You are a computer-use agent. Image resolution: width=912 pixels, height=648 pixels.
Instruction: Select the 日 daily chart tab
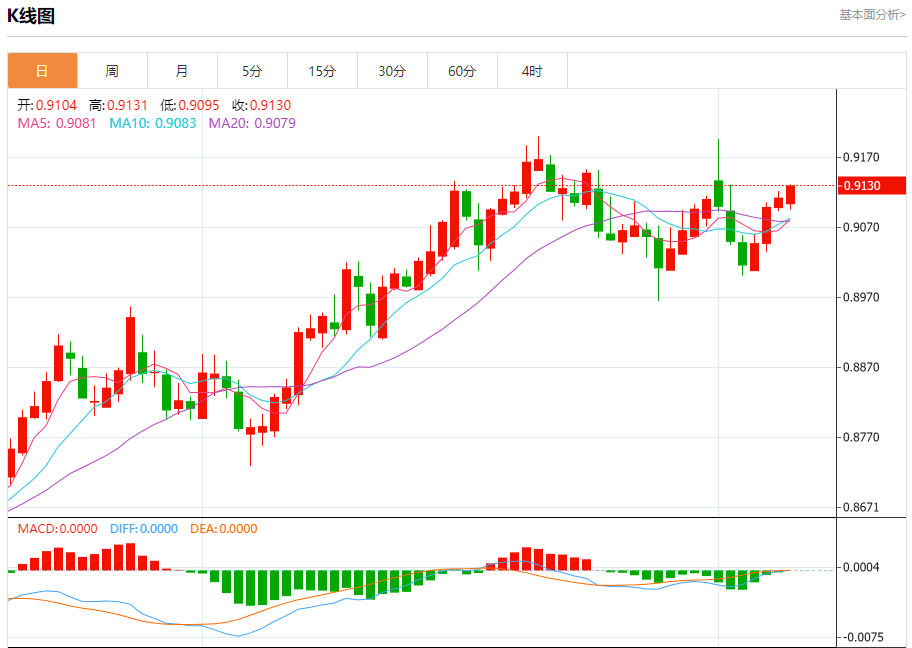tap(42, 71)
